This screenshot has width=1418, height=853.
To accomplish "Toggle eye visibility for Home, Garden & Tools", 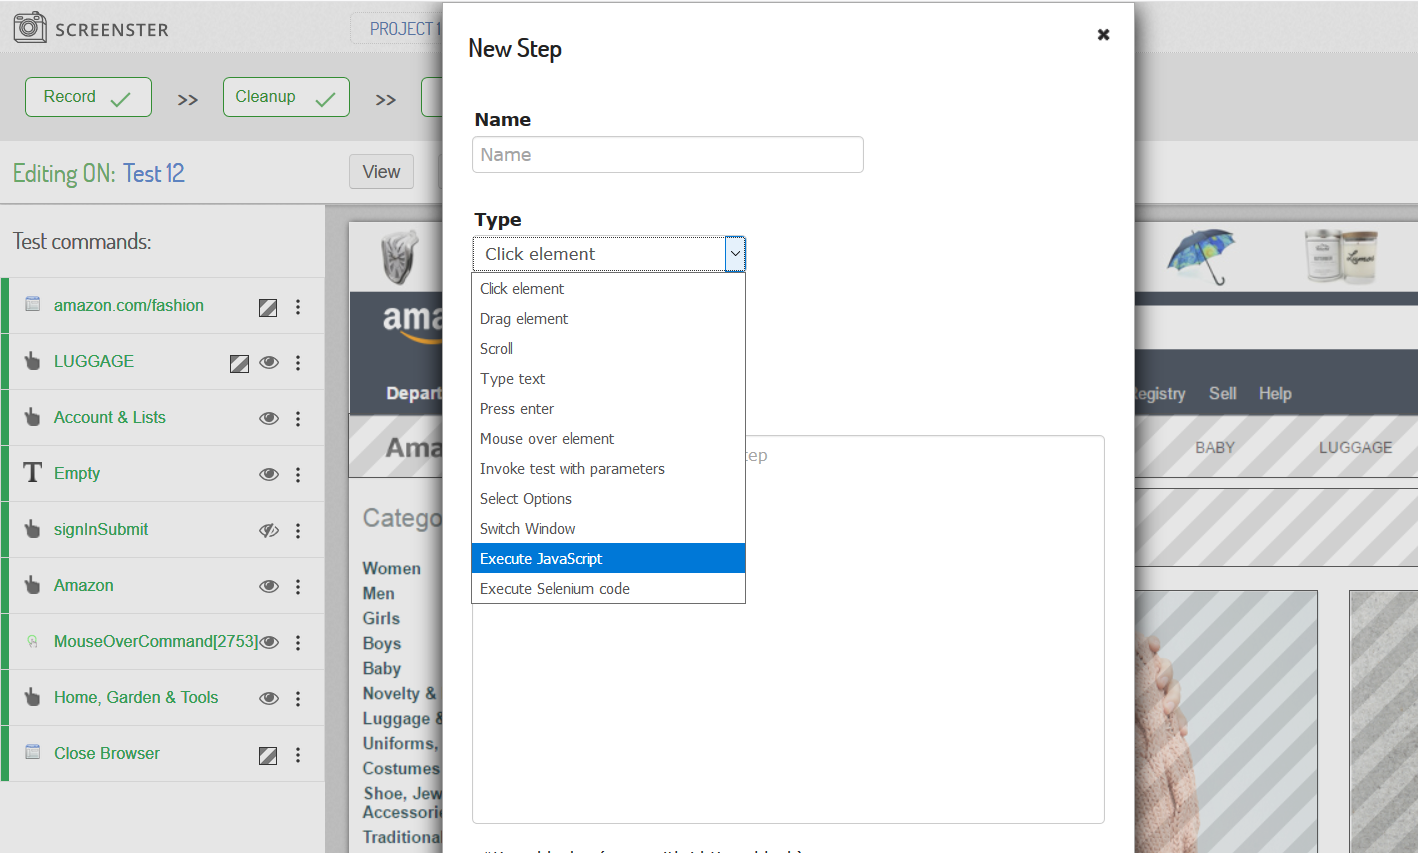I will pos(269,699).
